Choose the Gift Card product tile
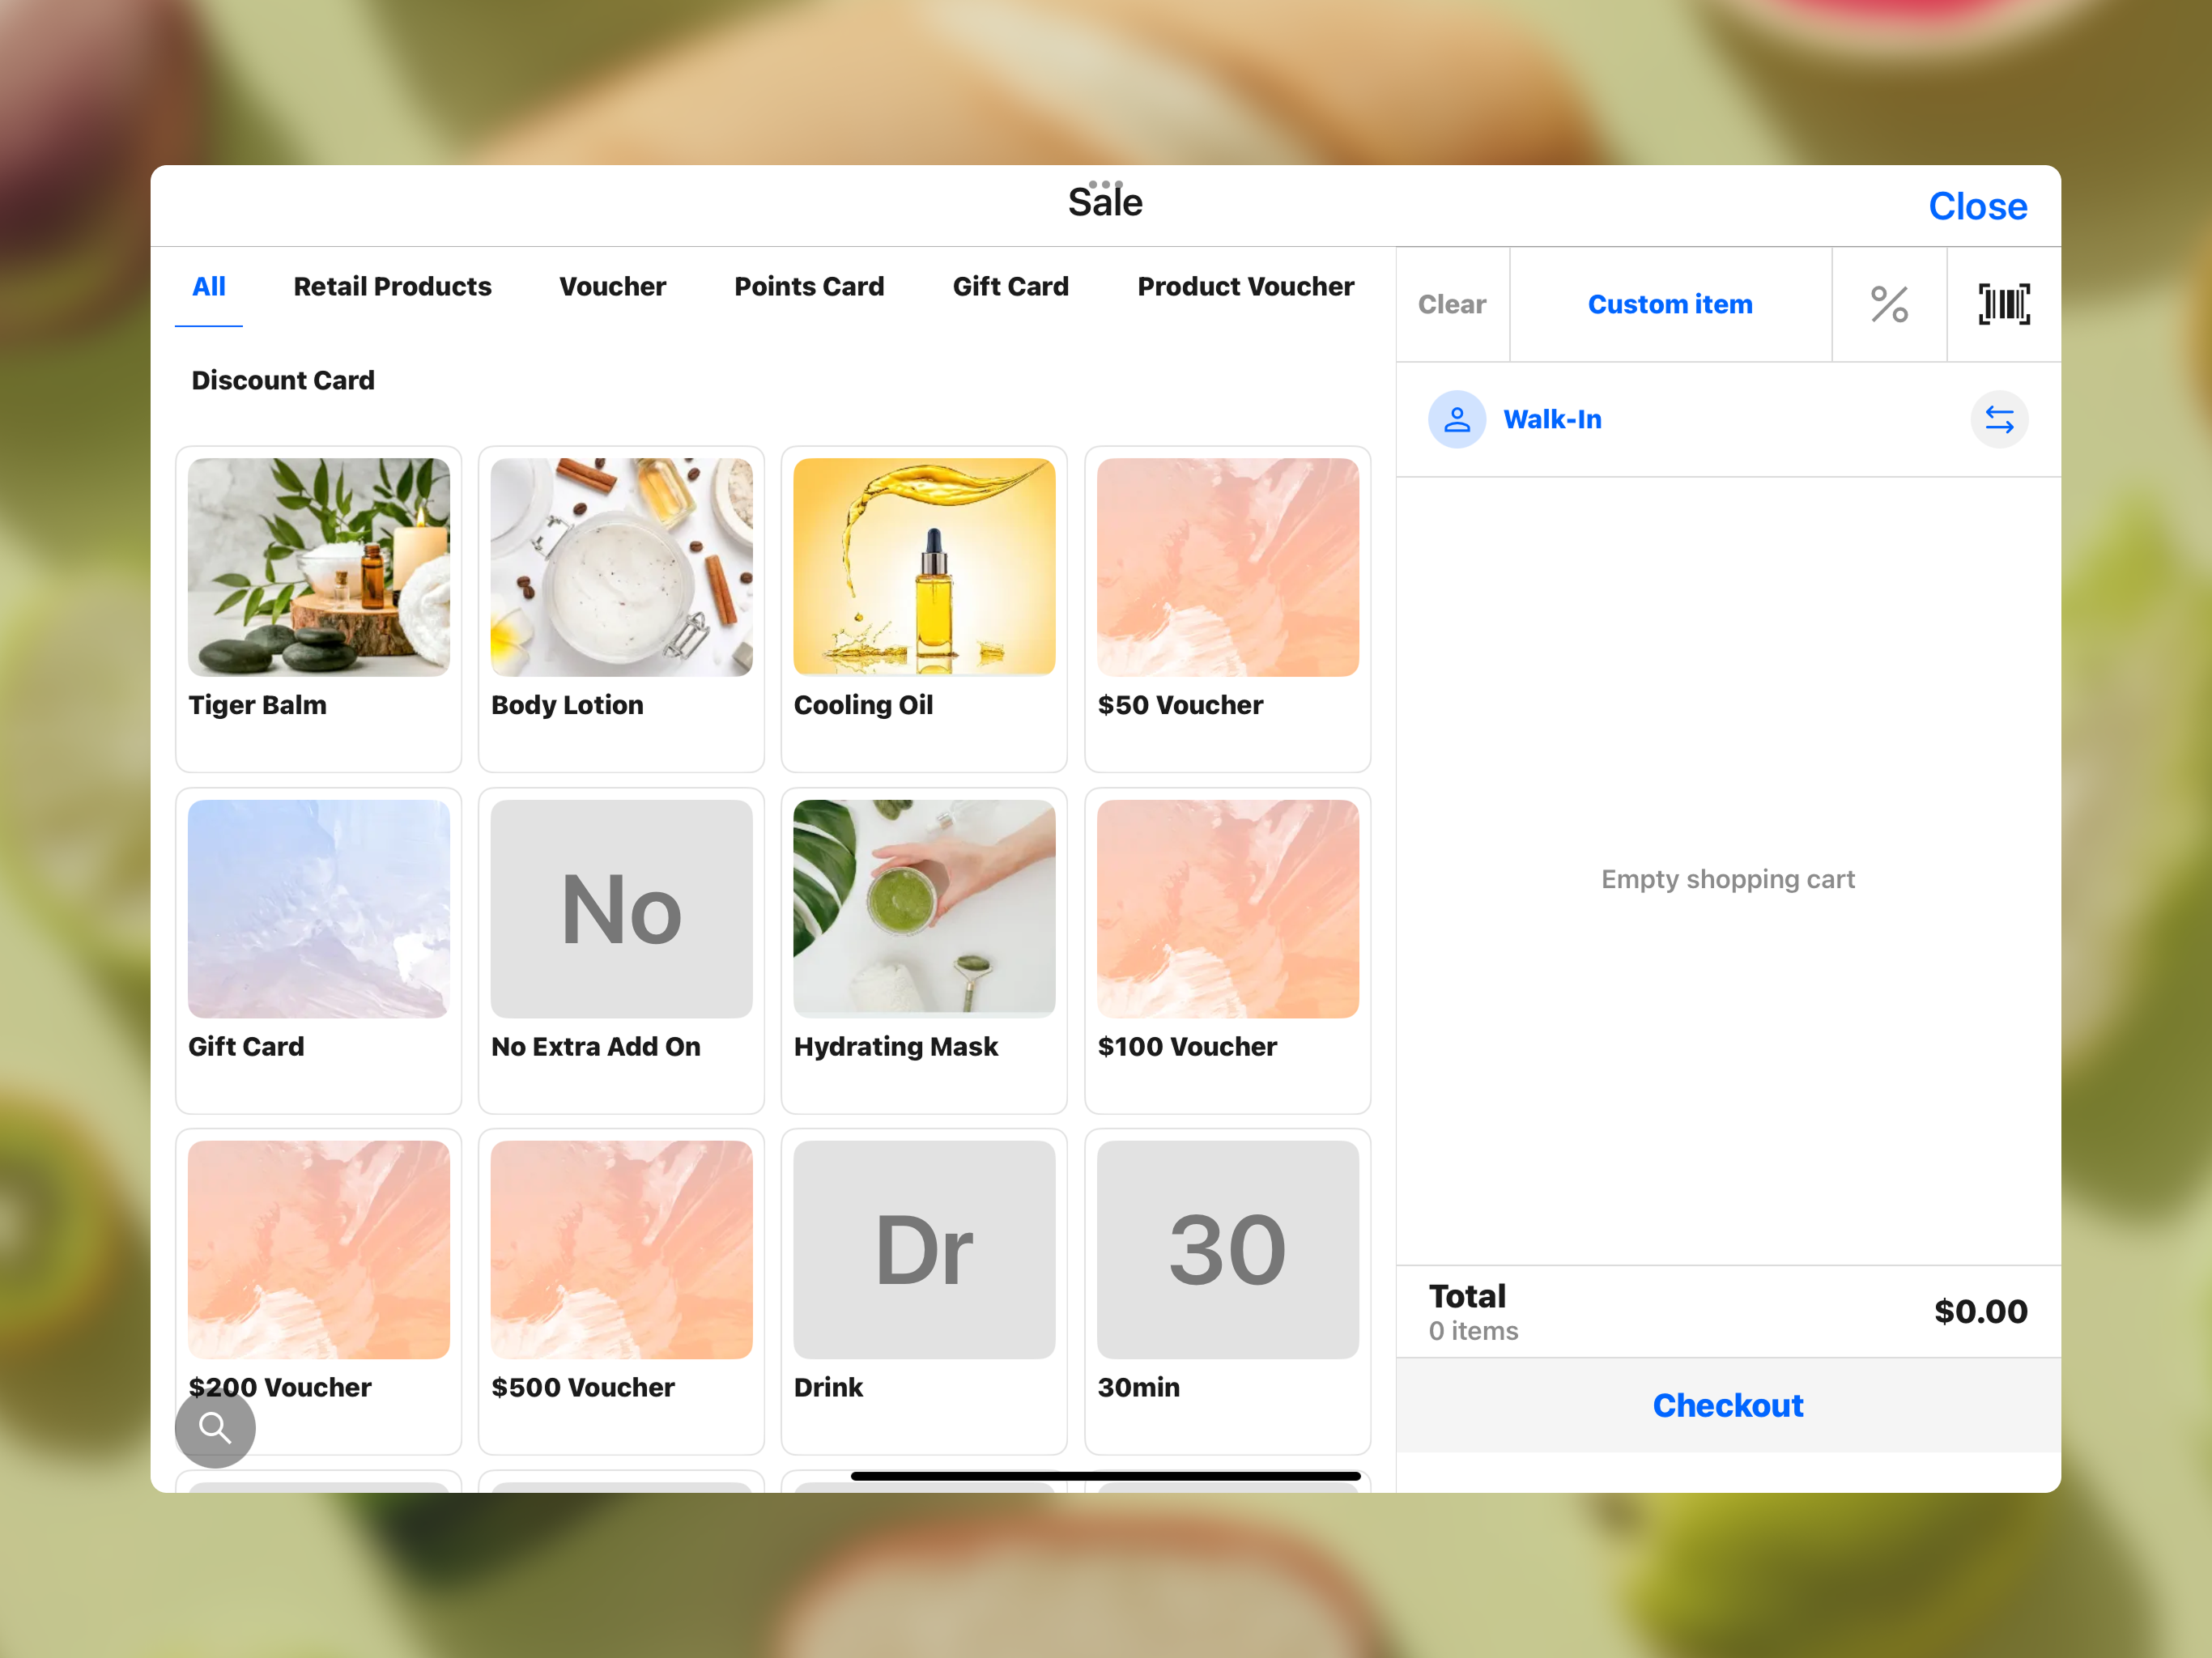The image size is (2212, 1658). (x=319, y=950)
